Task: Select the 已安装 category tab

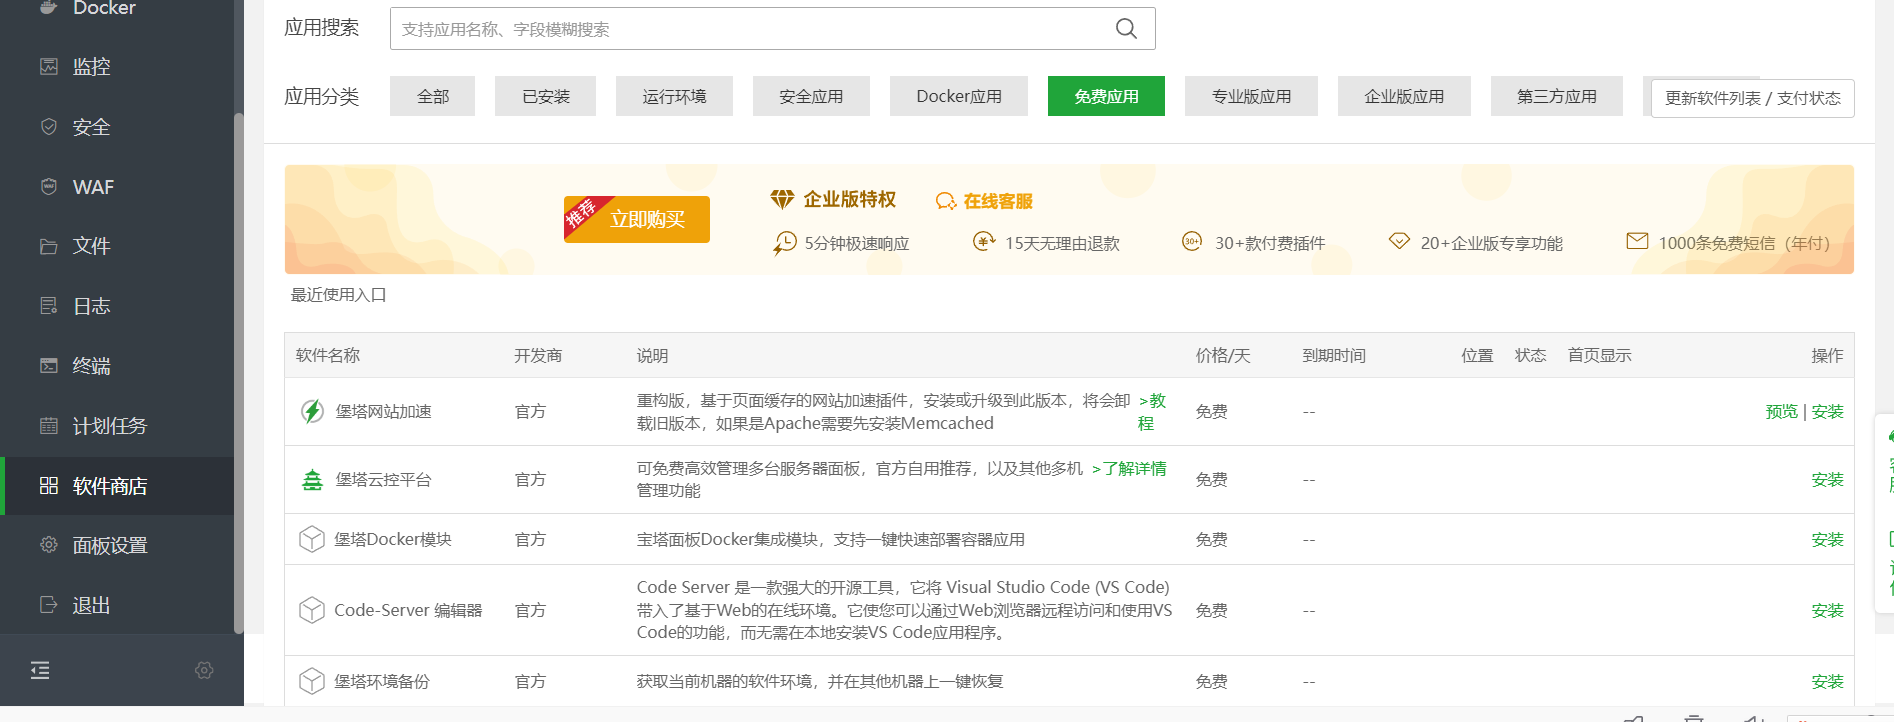Action: point(545,96)
